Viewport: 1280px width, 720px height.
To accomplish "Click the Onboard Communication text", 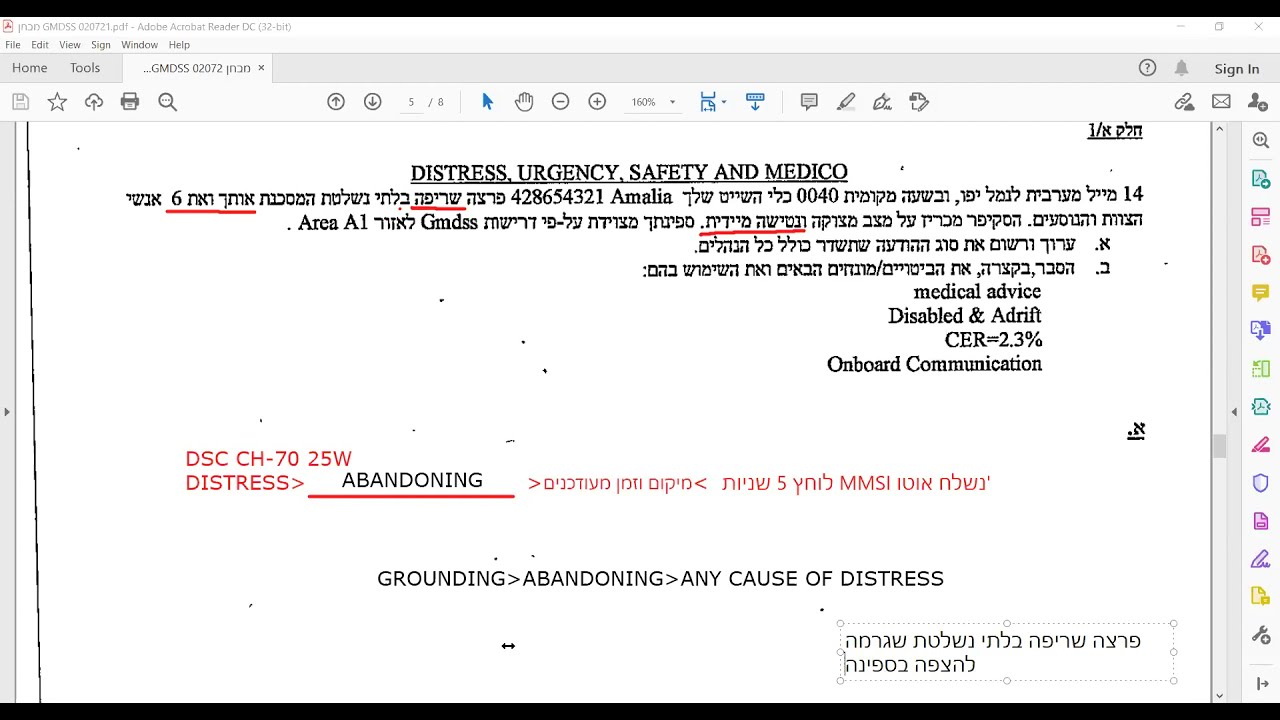I will point(934,364).
